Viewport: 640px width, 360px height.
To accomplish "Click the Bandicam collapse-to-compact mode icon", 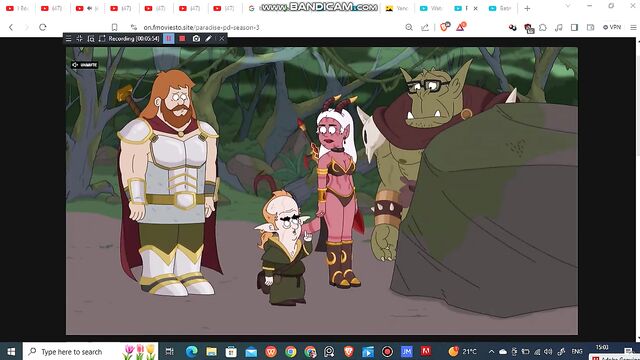I will (80, 38).
